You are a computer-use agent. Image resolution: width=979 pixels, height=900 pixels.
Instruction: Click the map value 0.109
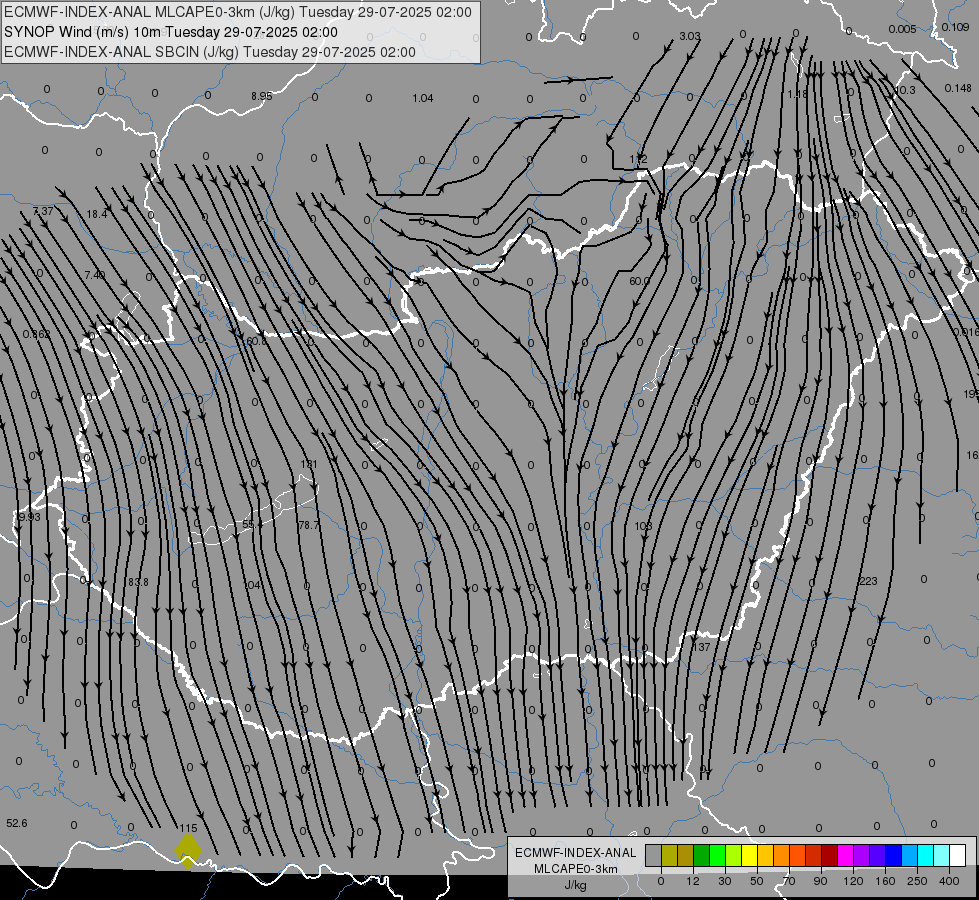click(956, 27)
